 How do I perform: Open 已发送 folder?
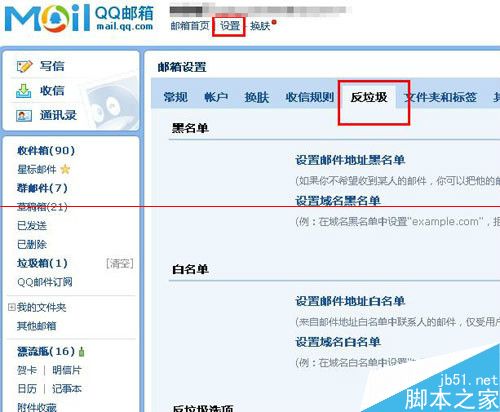(x=32, y=226)
